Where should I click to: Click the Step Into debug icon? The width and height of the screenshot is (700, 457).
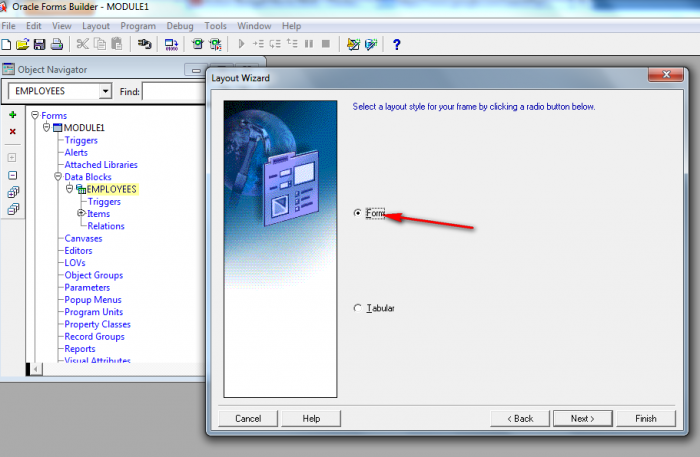(x=258, y=44)
